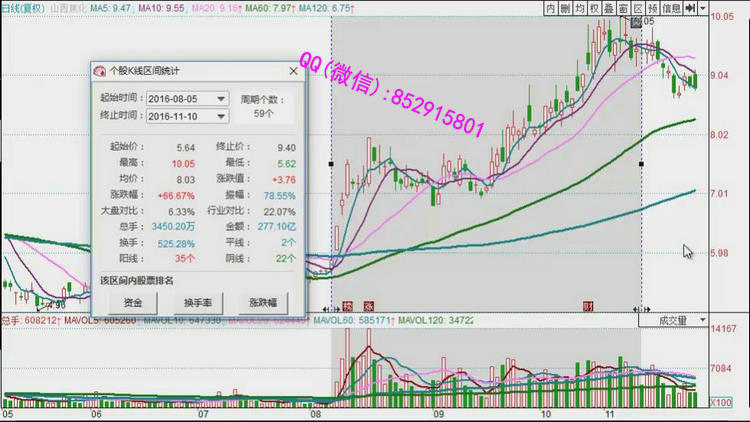Click the 资金 ranking button
This screenshot has width=750, height=422.
(133, 302)
